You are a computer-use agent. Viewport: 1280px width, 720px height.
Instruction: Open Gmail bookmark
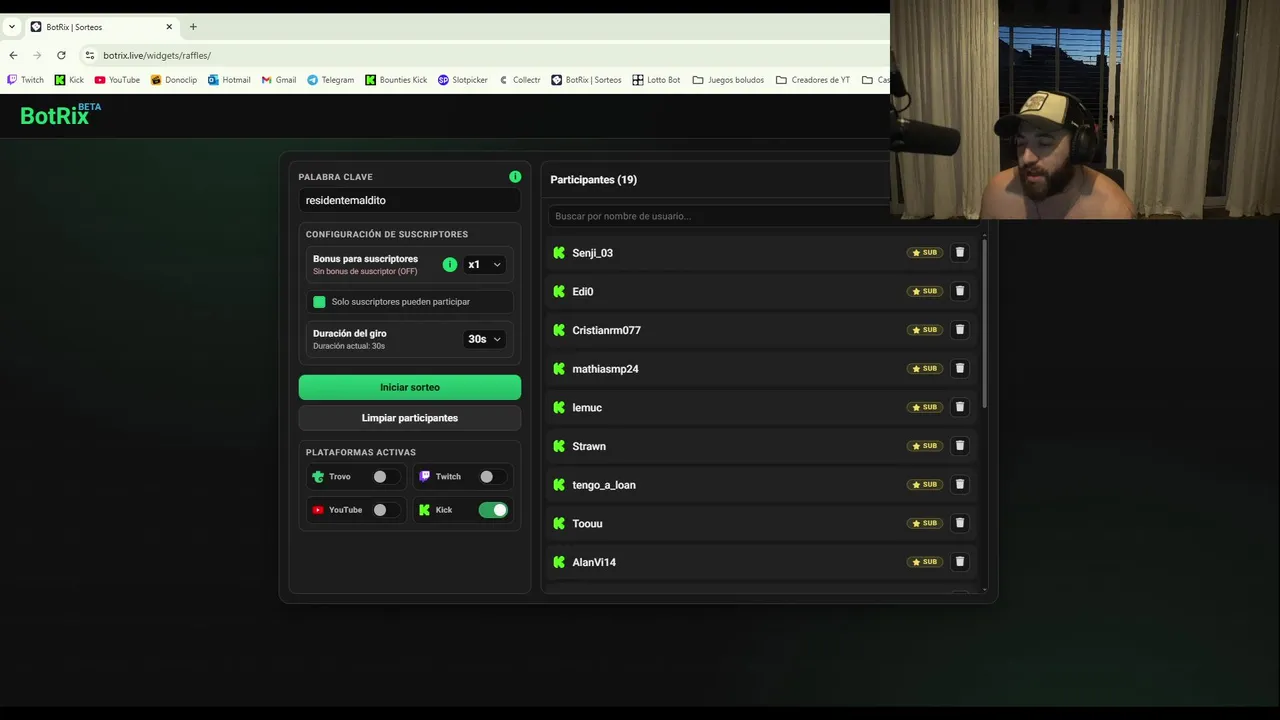pos(278,80)
